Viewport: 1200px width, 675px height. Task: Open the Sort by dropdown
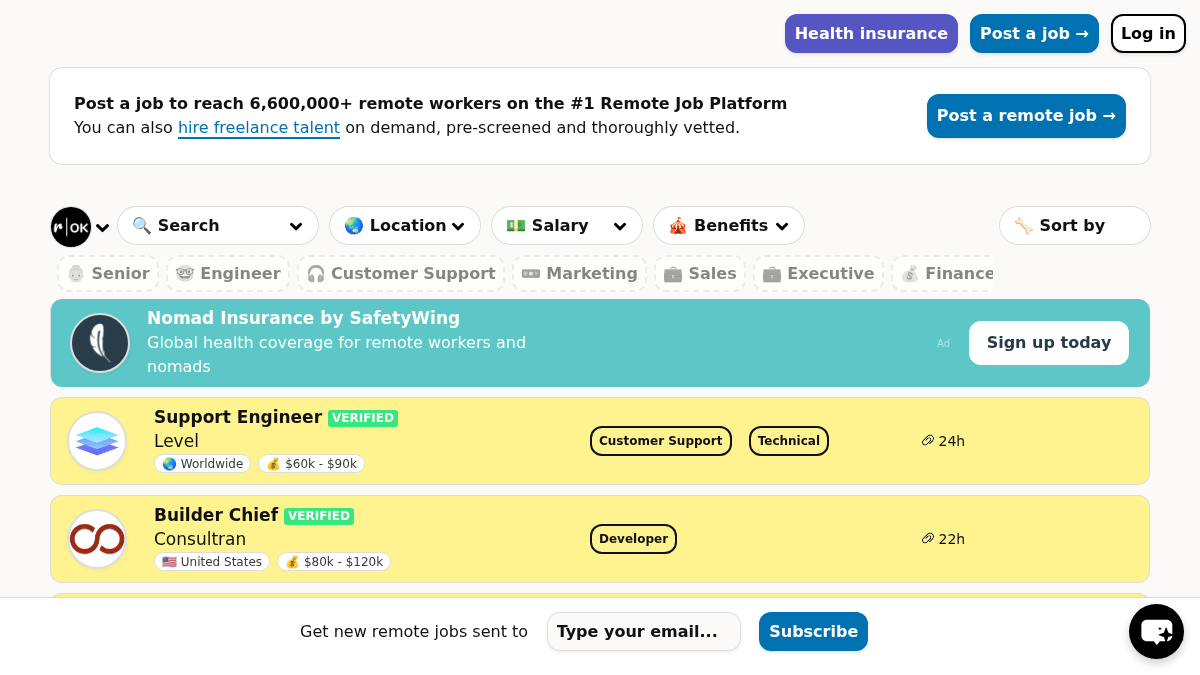pyautogui.click(x=1075, y=226)
